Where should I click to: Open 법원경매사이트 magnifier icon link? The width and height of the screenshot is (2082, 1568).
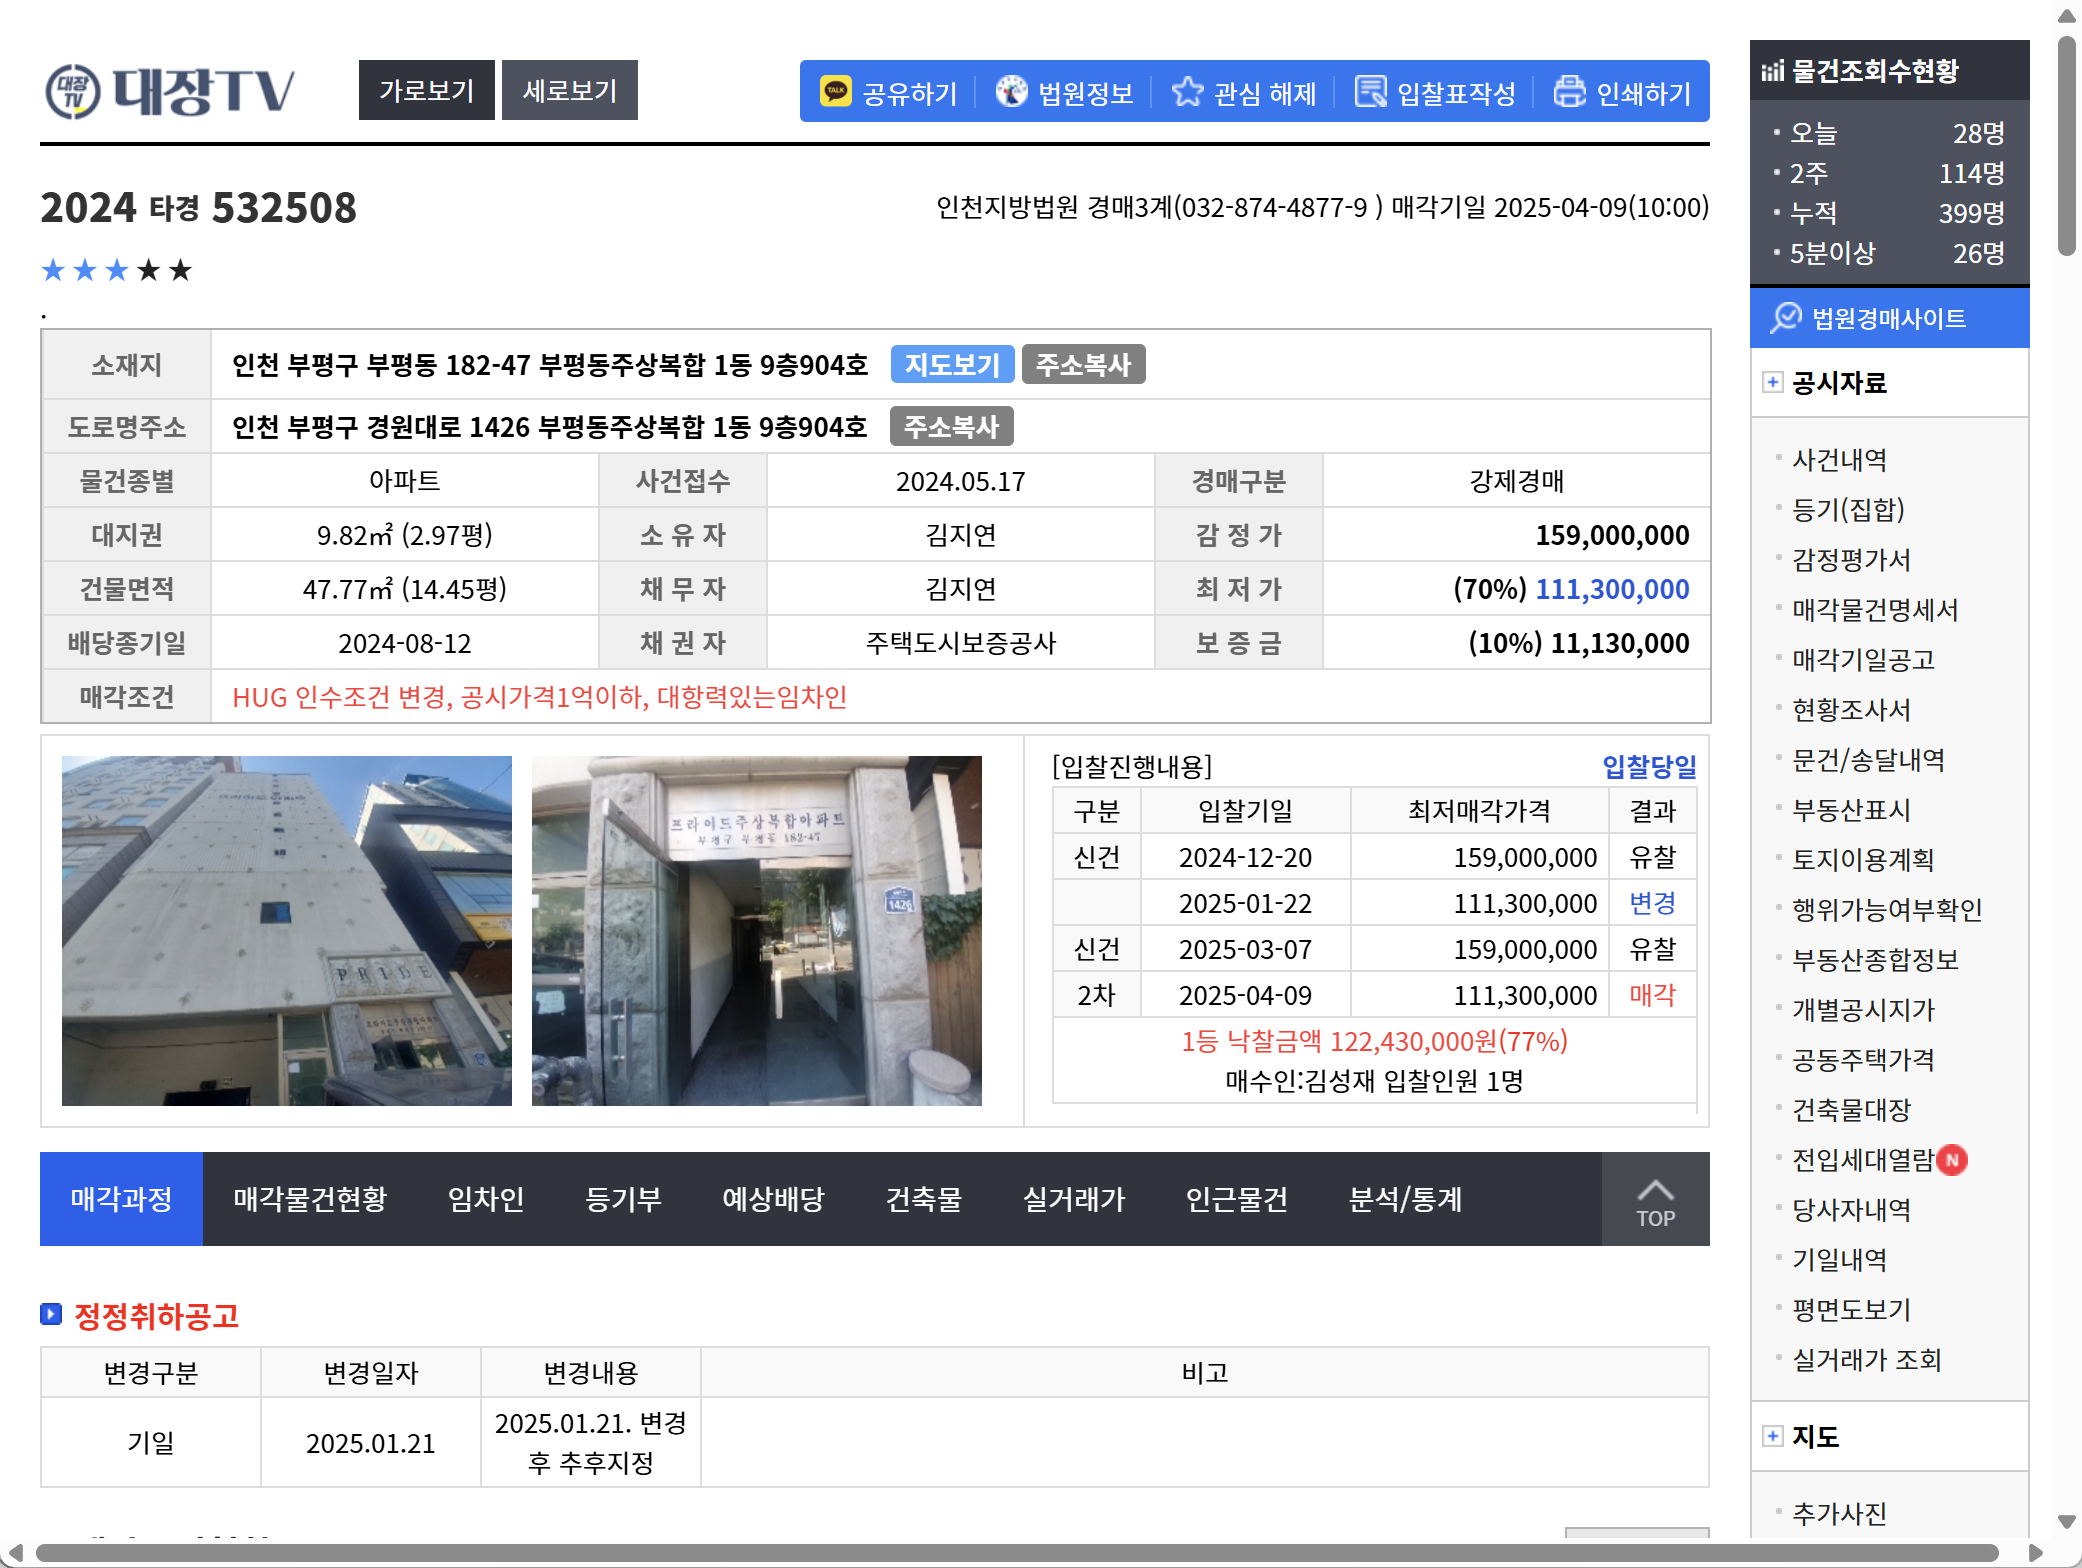(x=1785, y=318)
